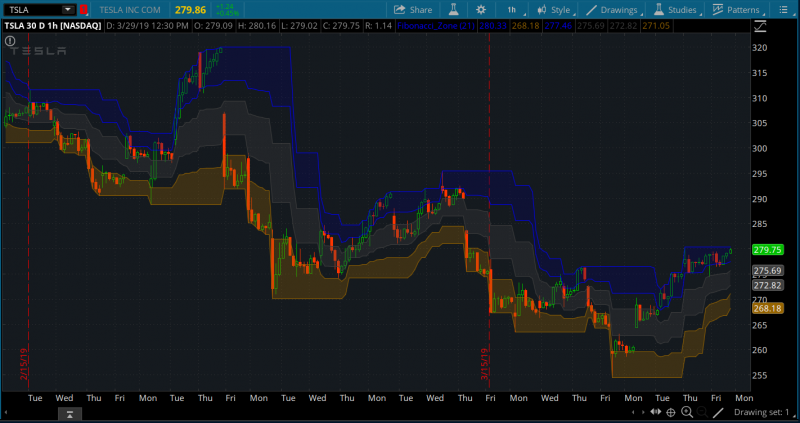Click the chart description info icon
The width and height of the screenshot is (800, 423).
tap(10, 41)
